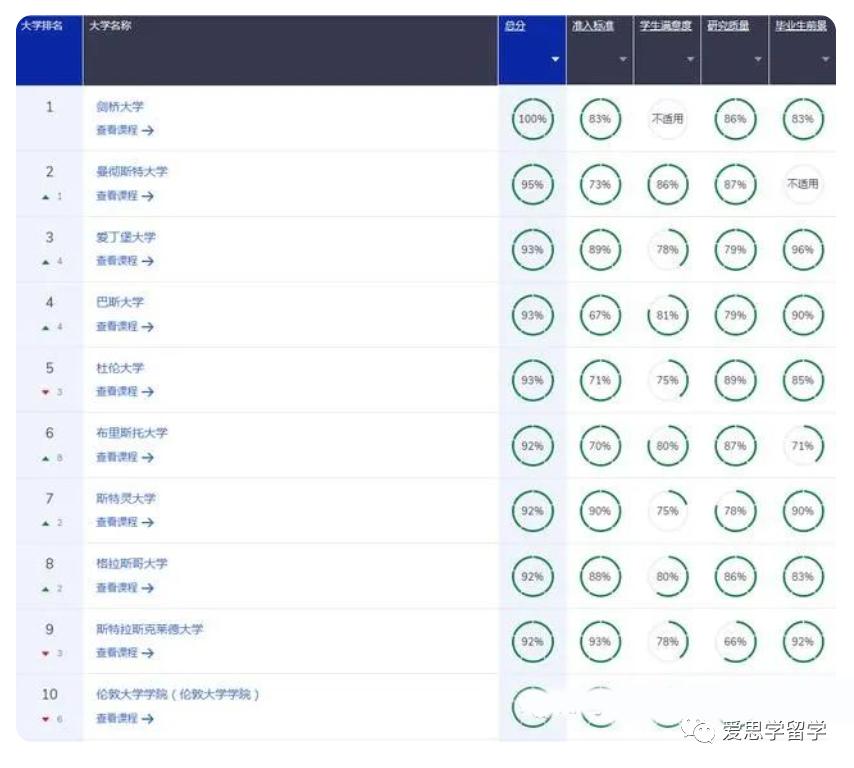The width and height of the screenshot is (854, 768).
Task: Click Manchester's 不适用 graduate prospects badge
Action: 803,184
